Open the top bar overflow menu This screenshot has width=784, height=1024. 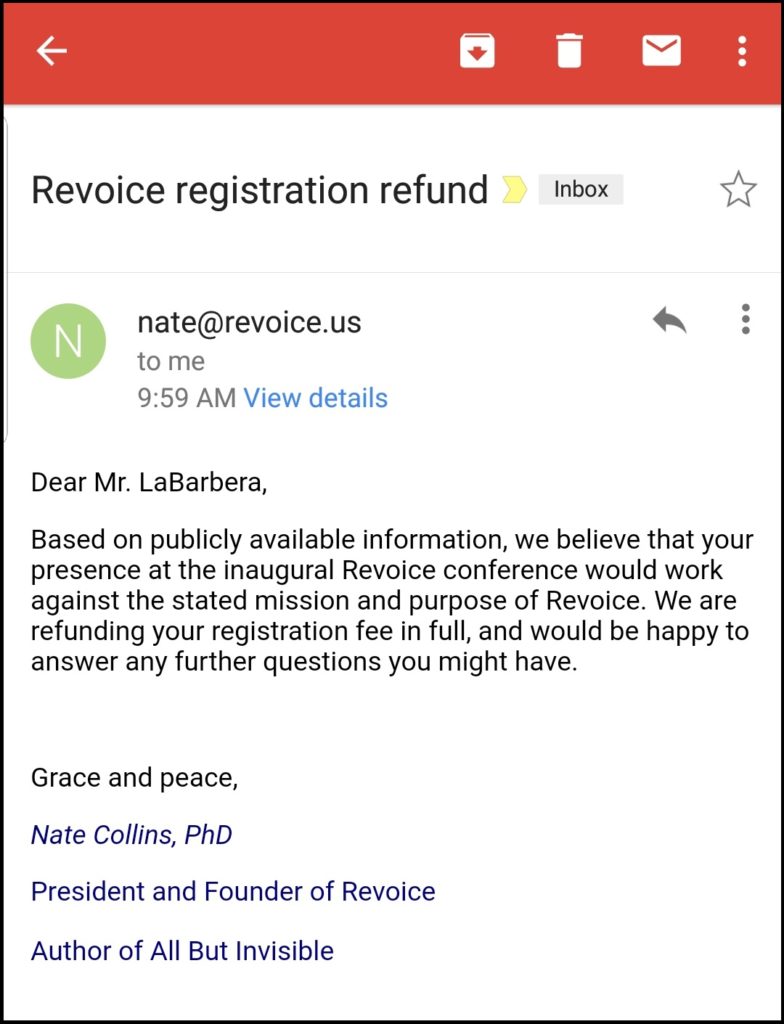[741, 51]
